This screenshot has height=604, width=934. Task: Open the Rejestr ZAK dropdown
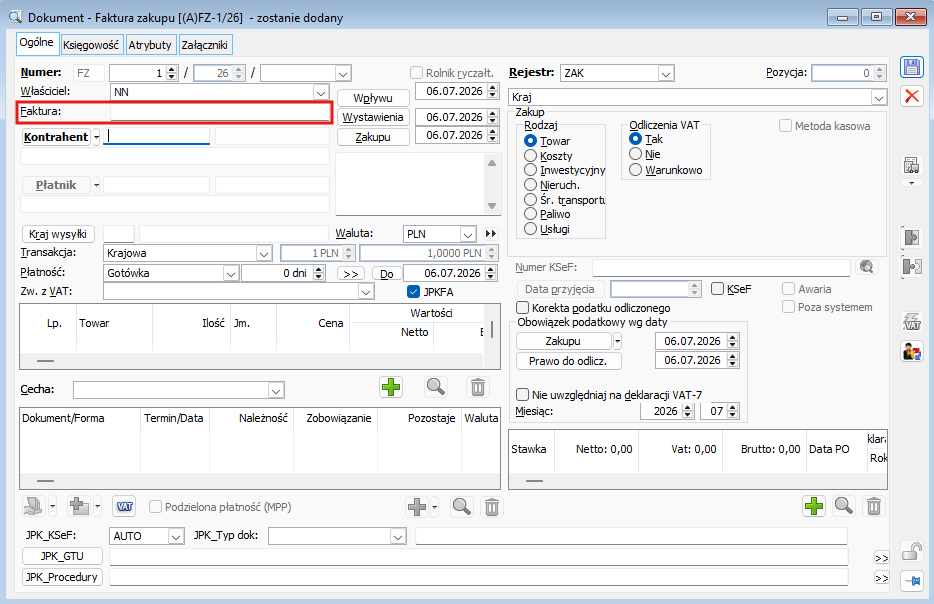coord(665,73)
